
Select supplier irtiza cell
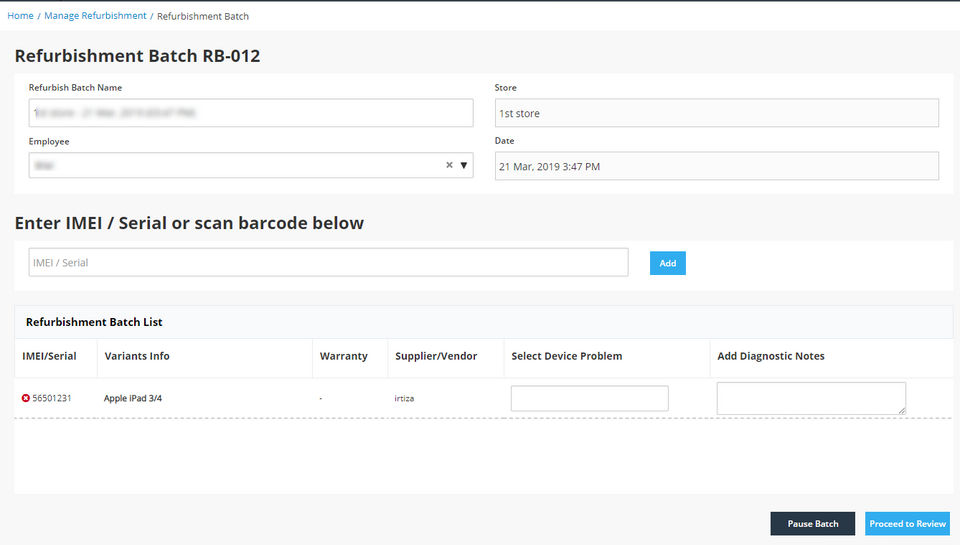coord(404,398)
